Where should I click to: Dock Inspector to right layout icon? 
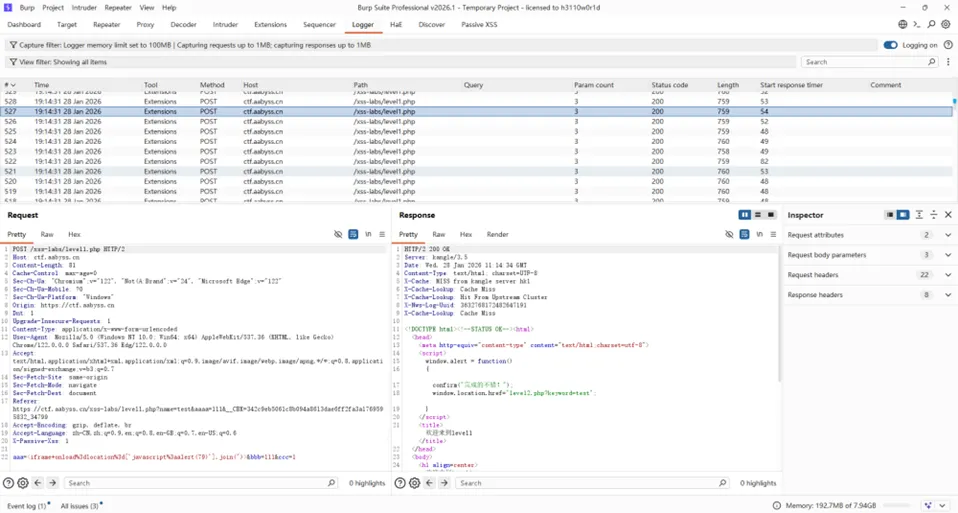(903, 215)
